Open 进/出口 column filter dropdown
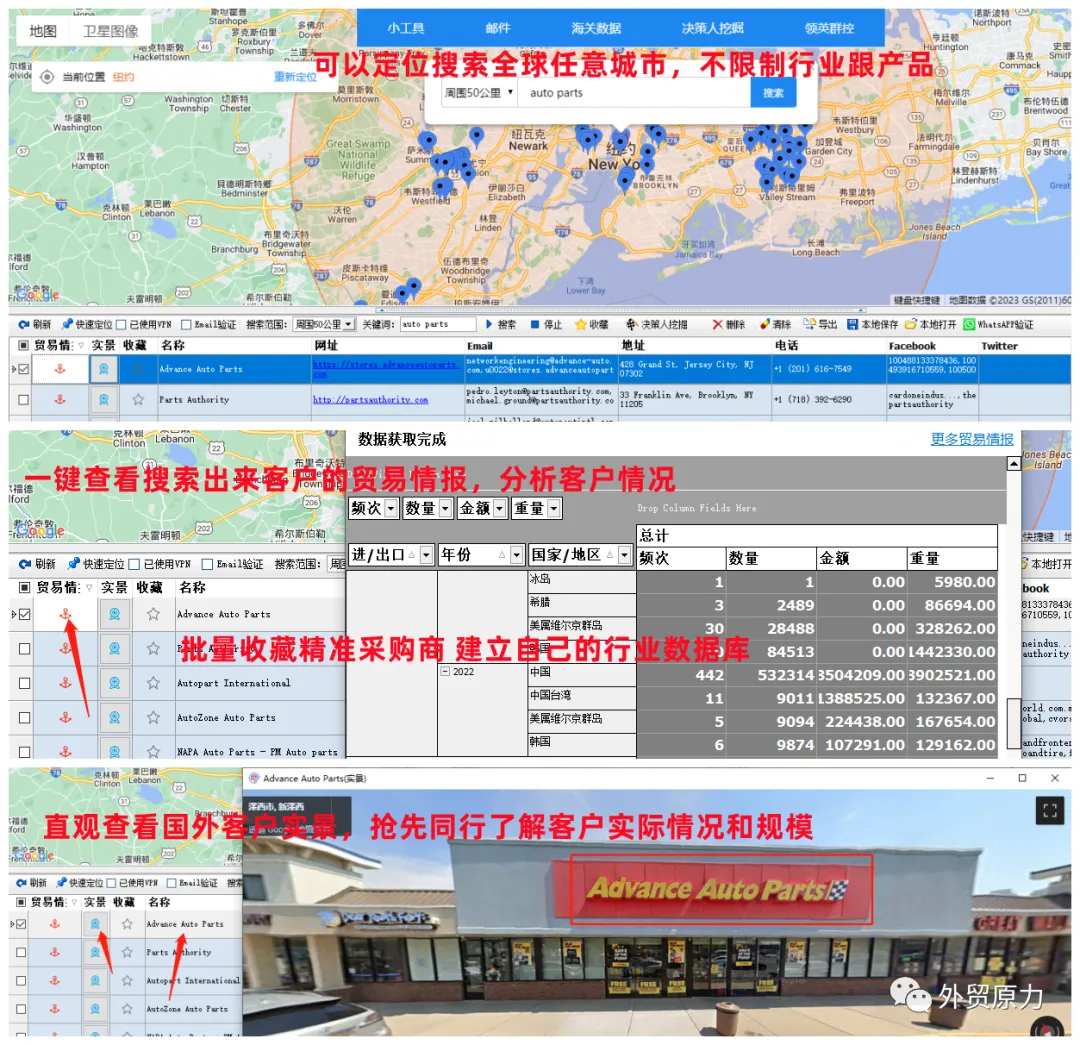This screenshot has height=1045, width=1080. pos(426,555)
